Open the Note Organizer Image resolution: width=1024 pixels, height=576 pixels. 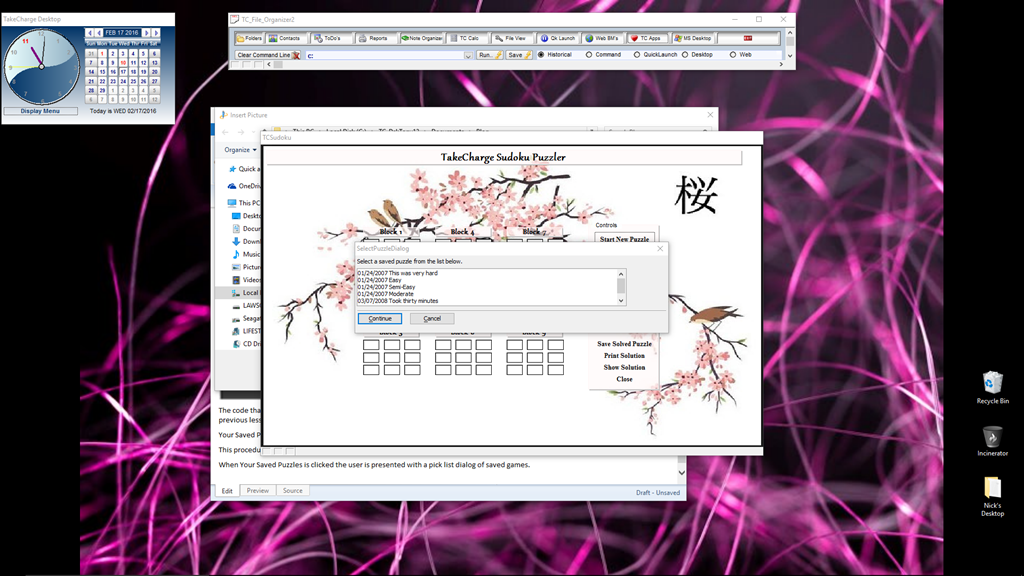point(421,38)
